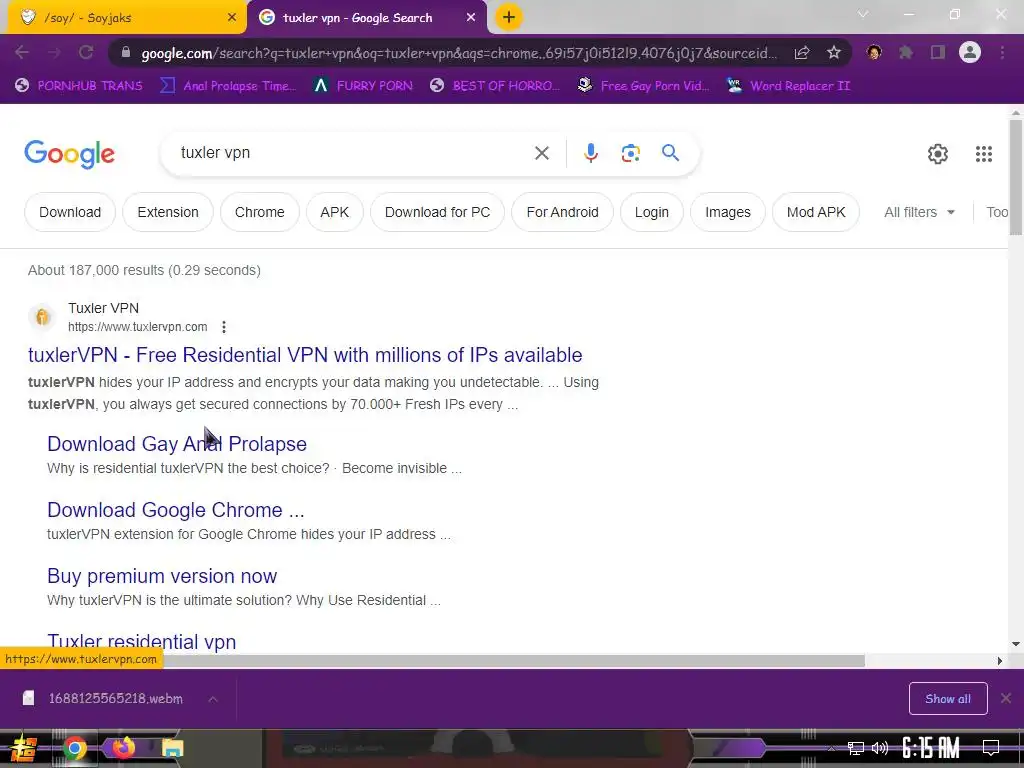Start voice search with the microphone

tap(591, 153)
